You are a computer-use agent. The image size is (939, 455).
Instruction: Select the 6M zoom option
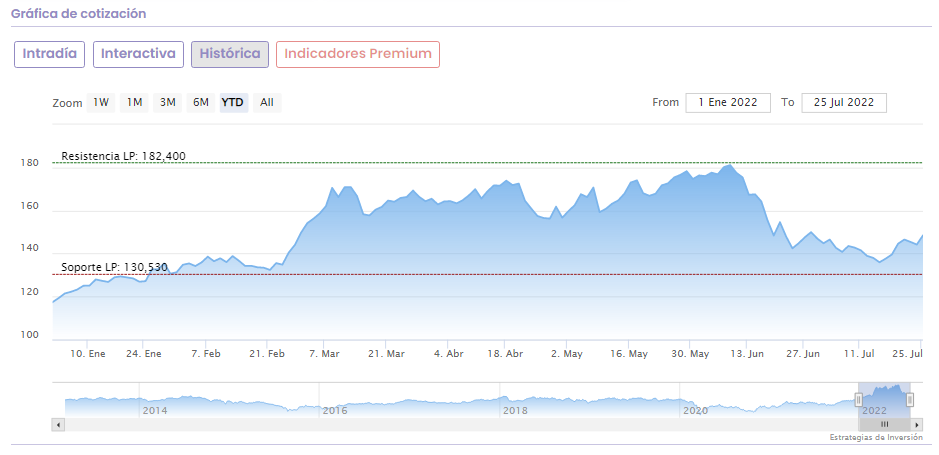click(201, 102)
